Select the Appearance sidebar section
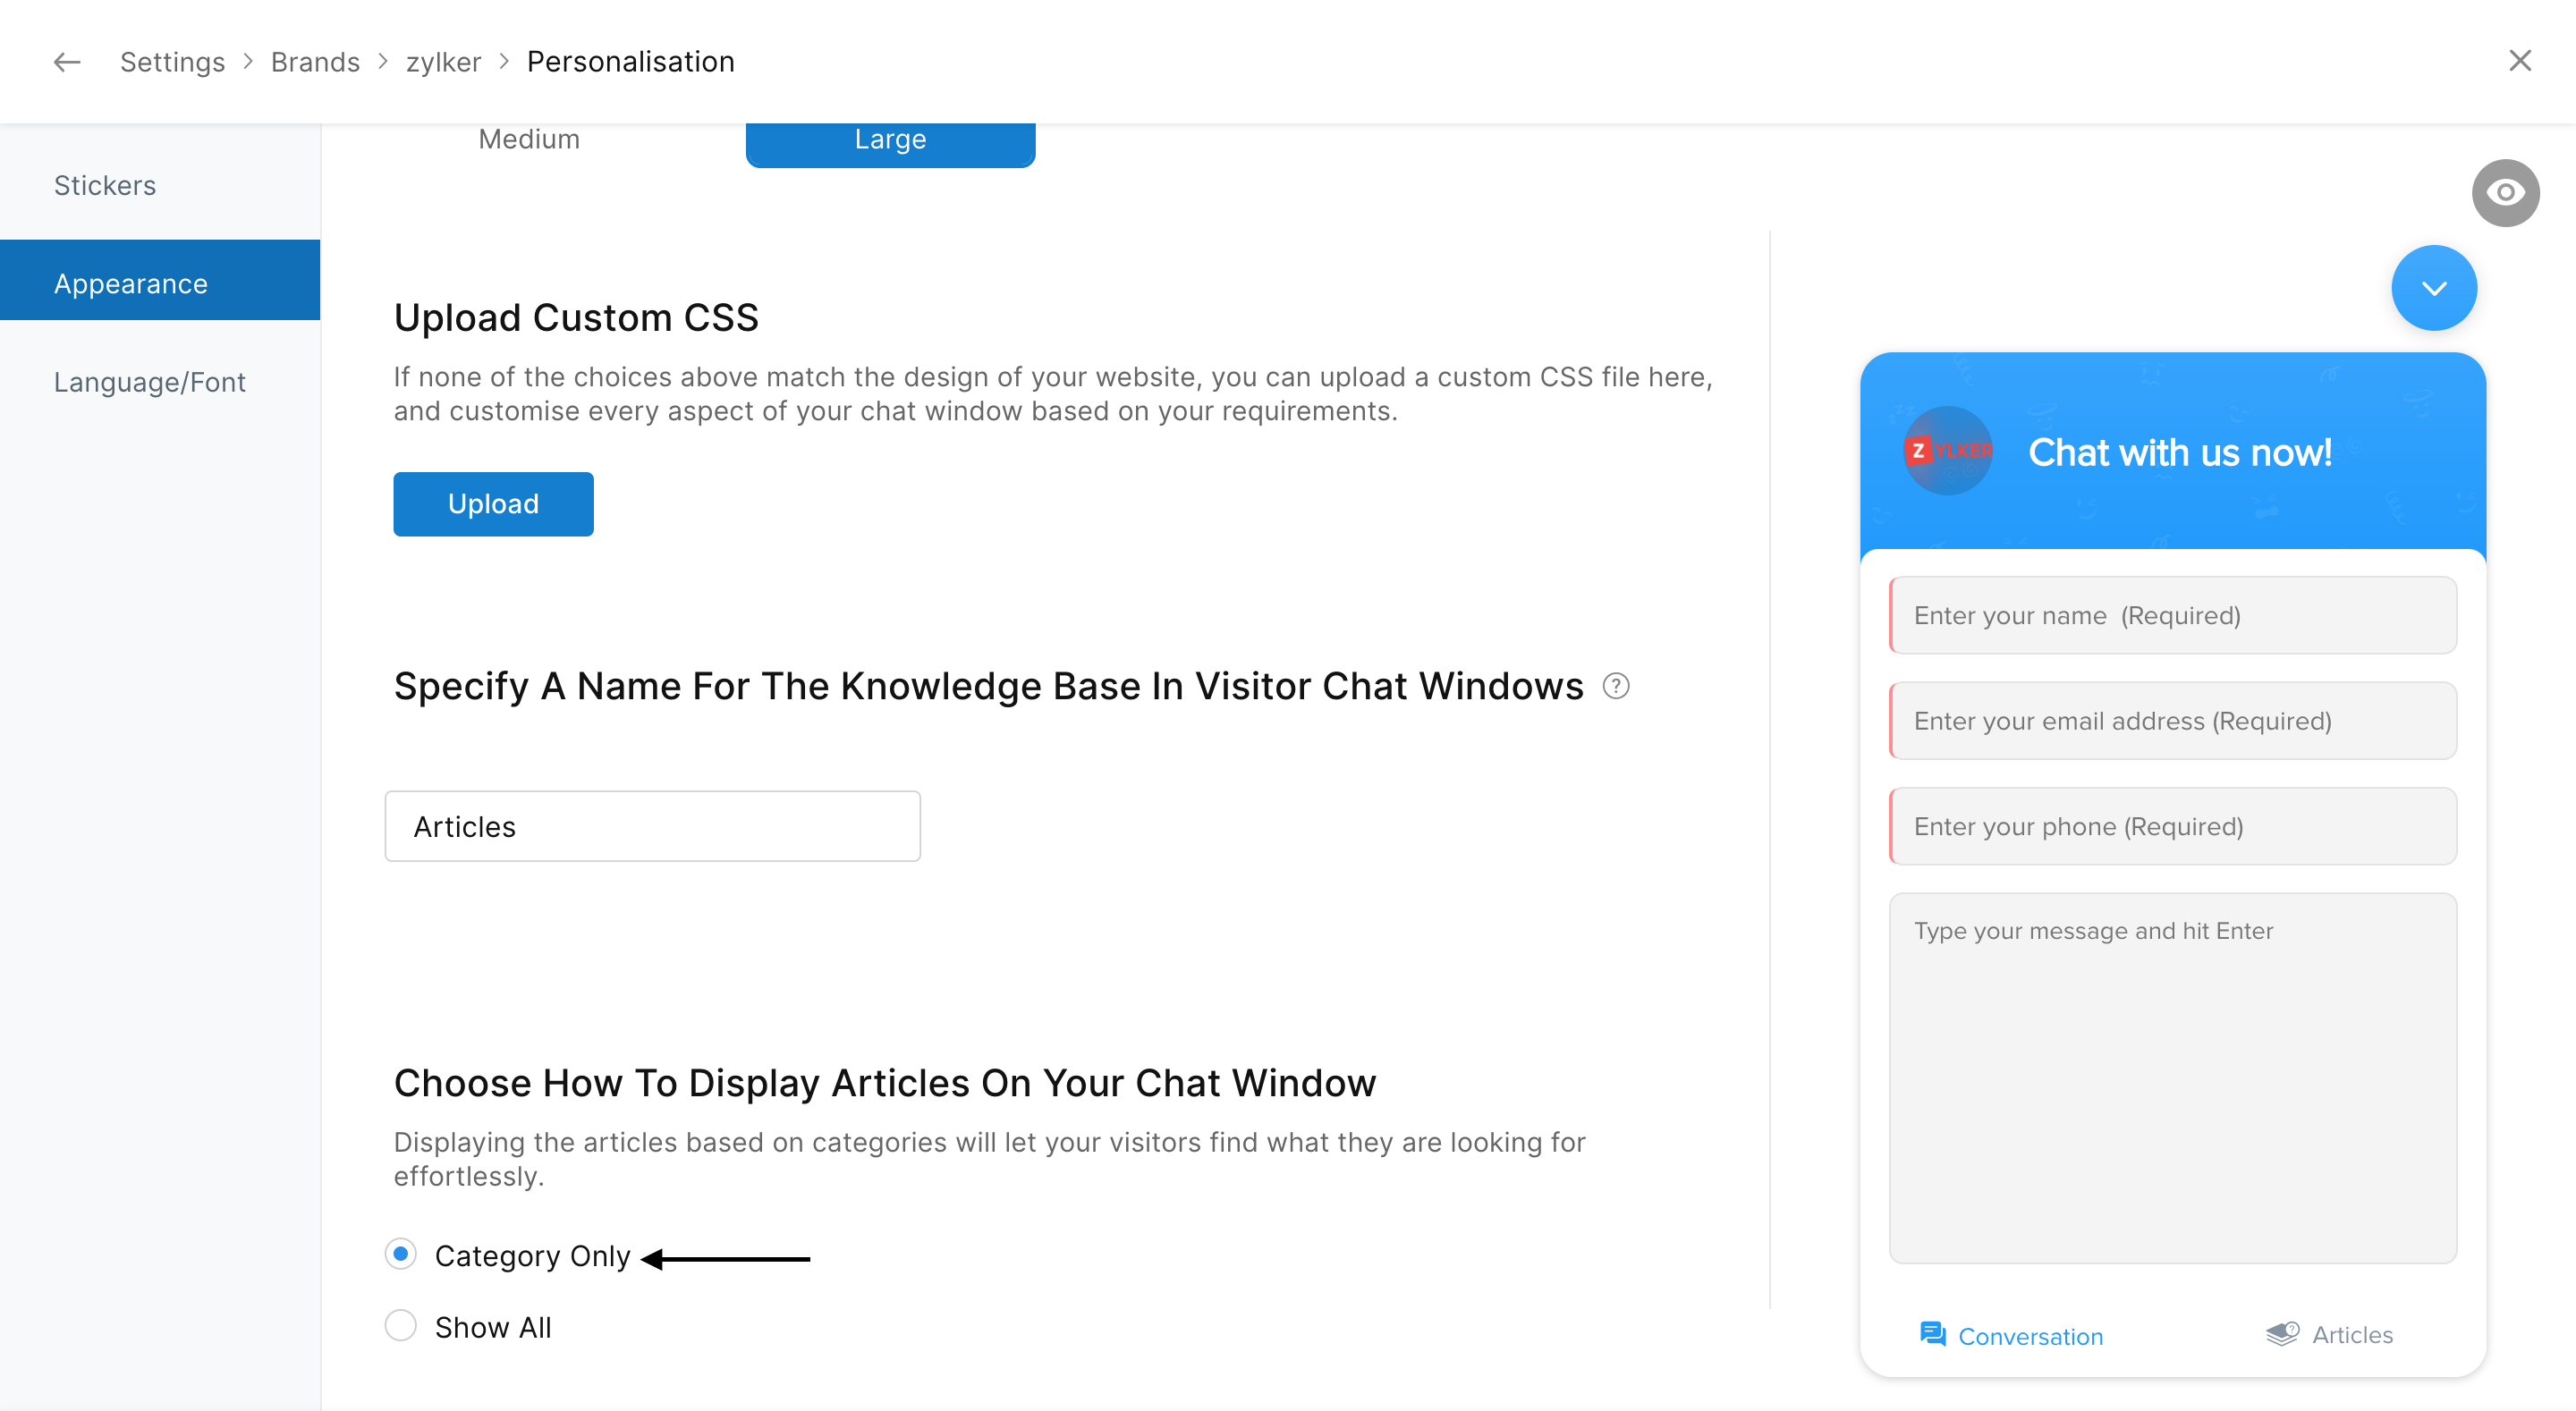2576x1411 pixels. click(131, 284)
